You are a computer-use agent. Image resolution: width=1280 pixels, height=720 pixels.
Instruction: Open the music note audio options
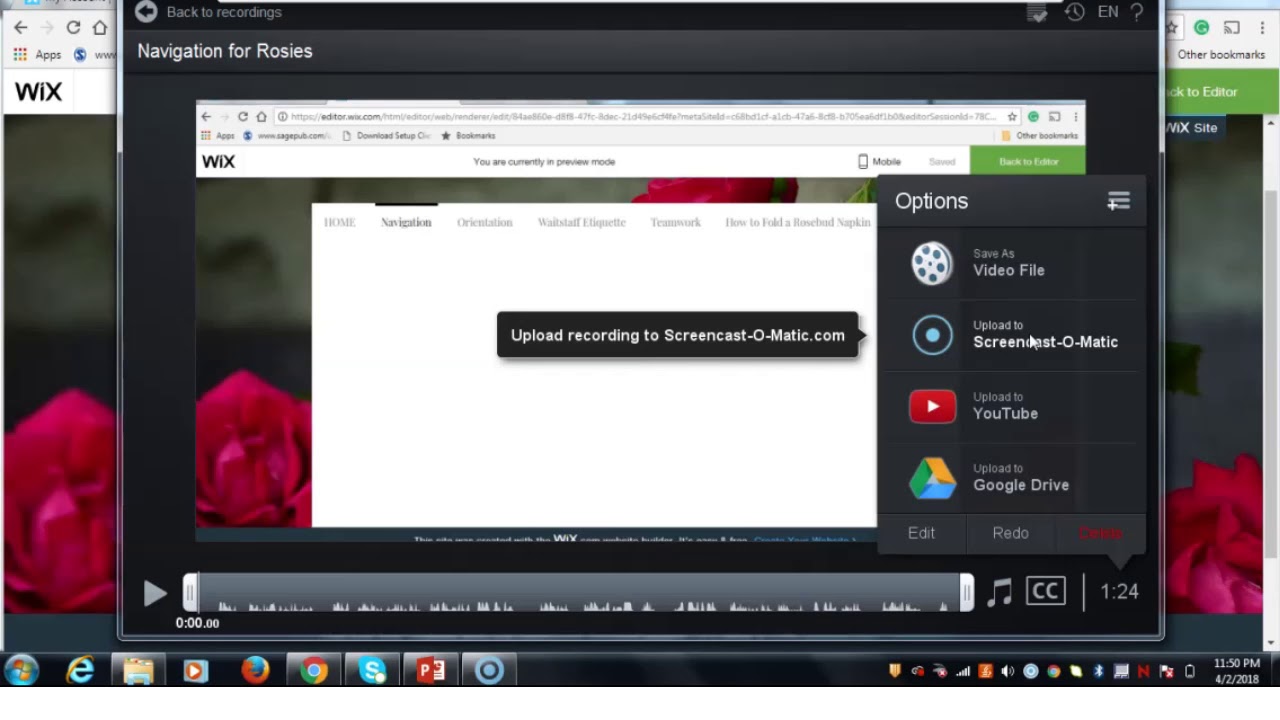[x=999, y=592]
